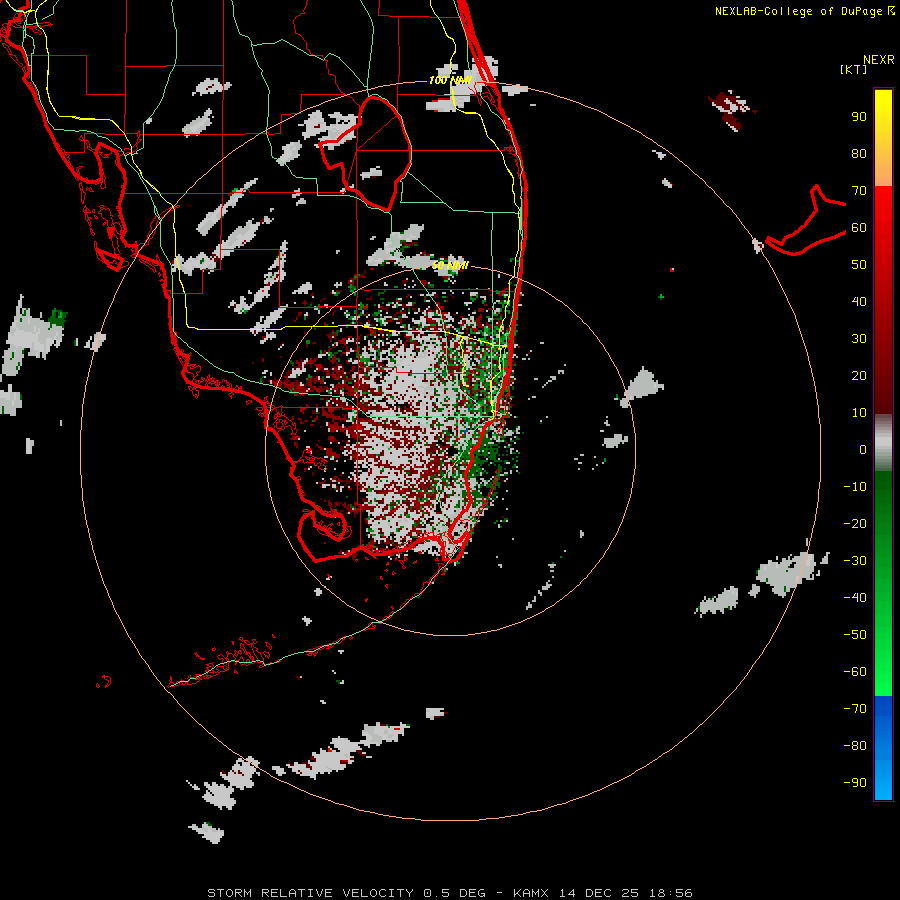Select the -60 knot scale label
Image resolution: width=900 pixels, height=900 pixels.
[855, 672]
